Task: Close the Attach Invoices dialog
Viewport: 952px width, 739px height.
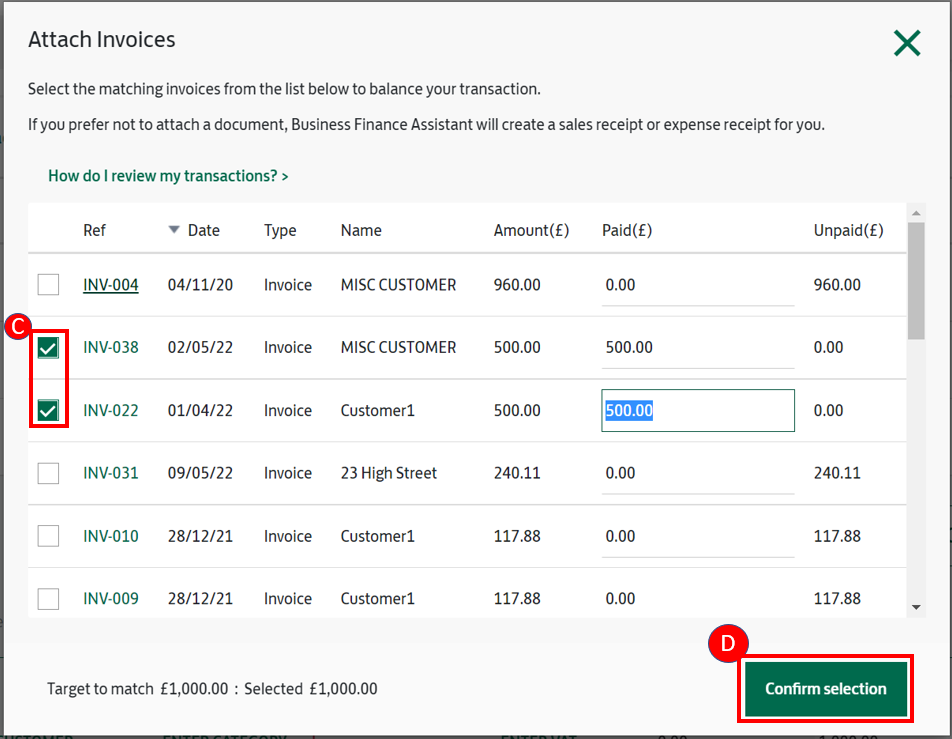Action: pyautogui.click(x=906, y=43)
